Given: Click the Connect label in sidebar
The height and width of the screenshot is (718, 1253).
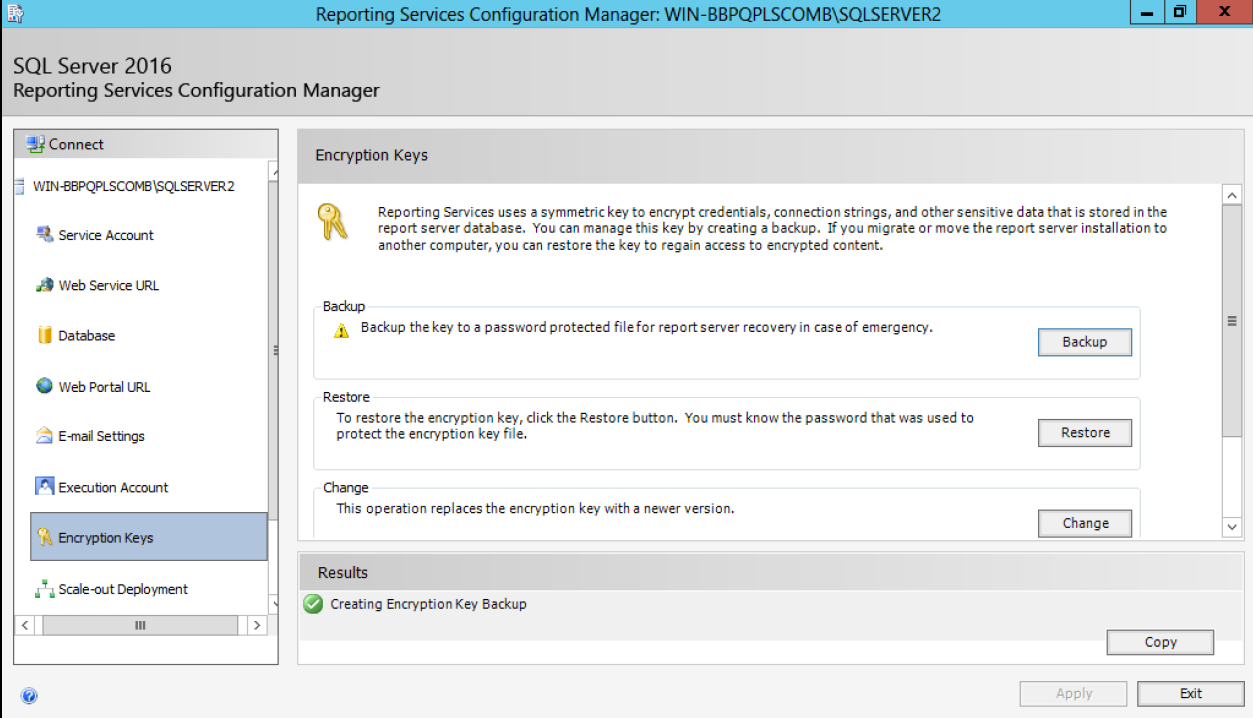Looking at the screenshot, I should [x=76, y=144].
